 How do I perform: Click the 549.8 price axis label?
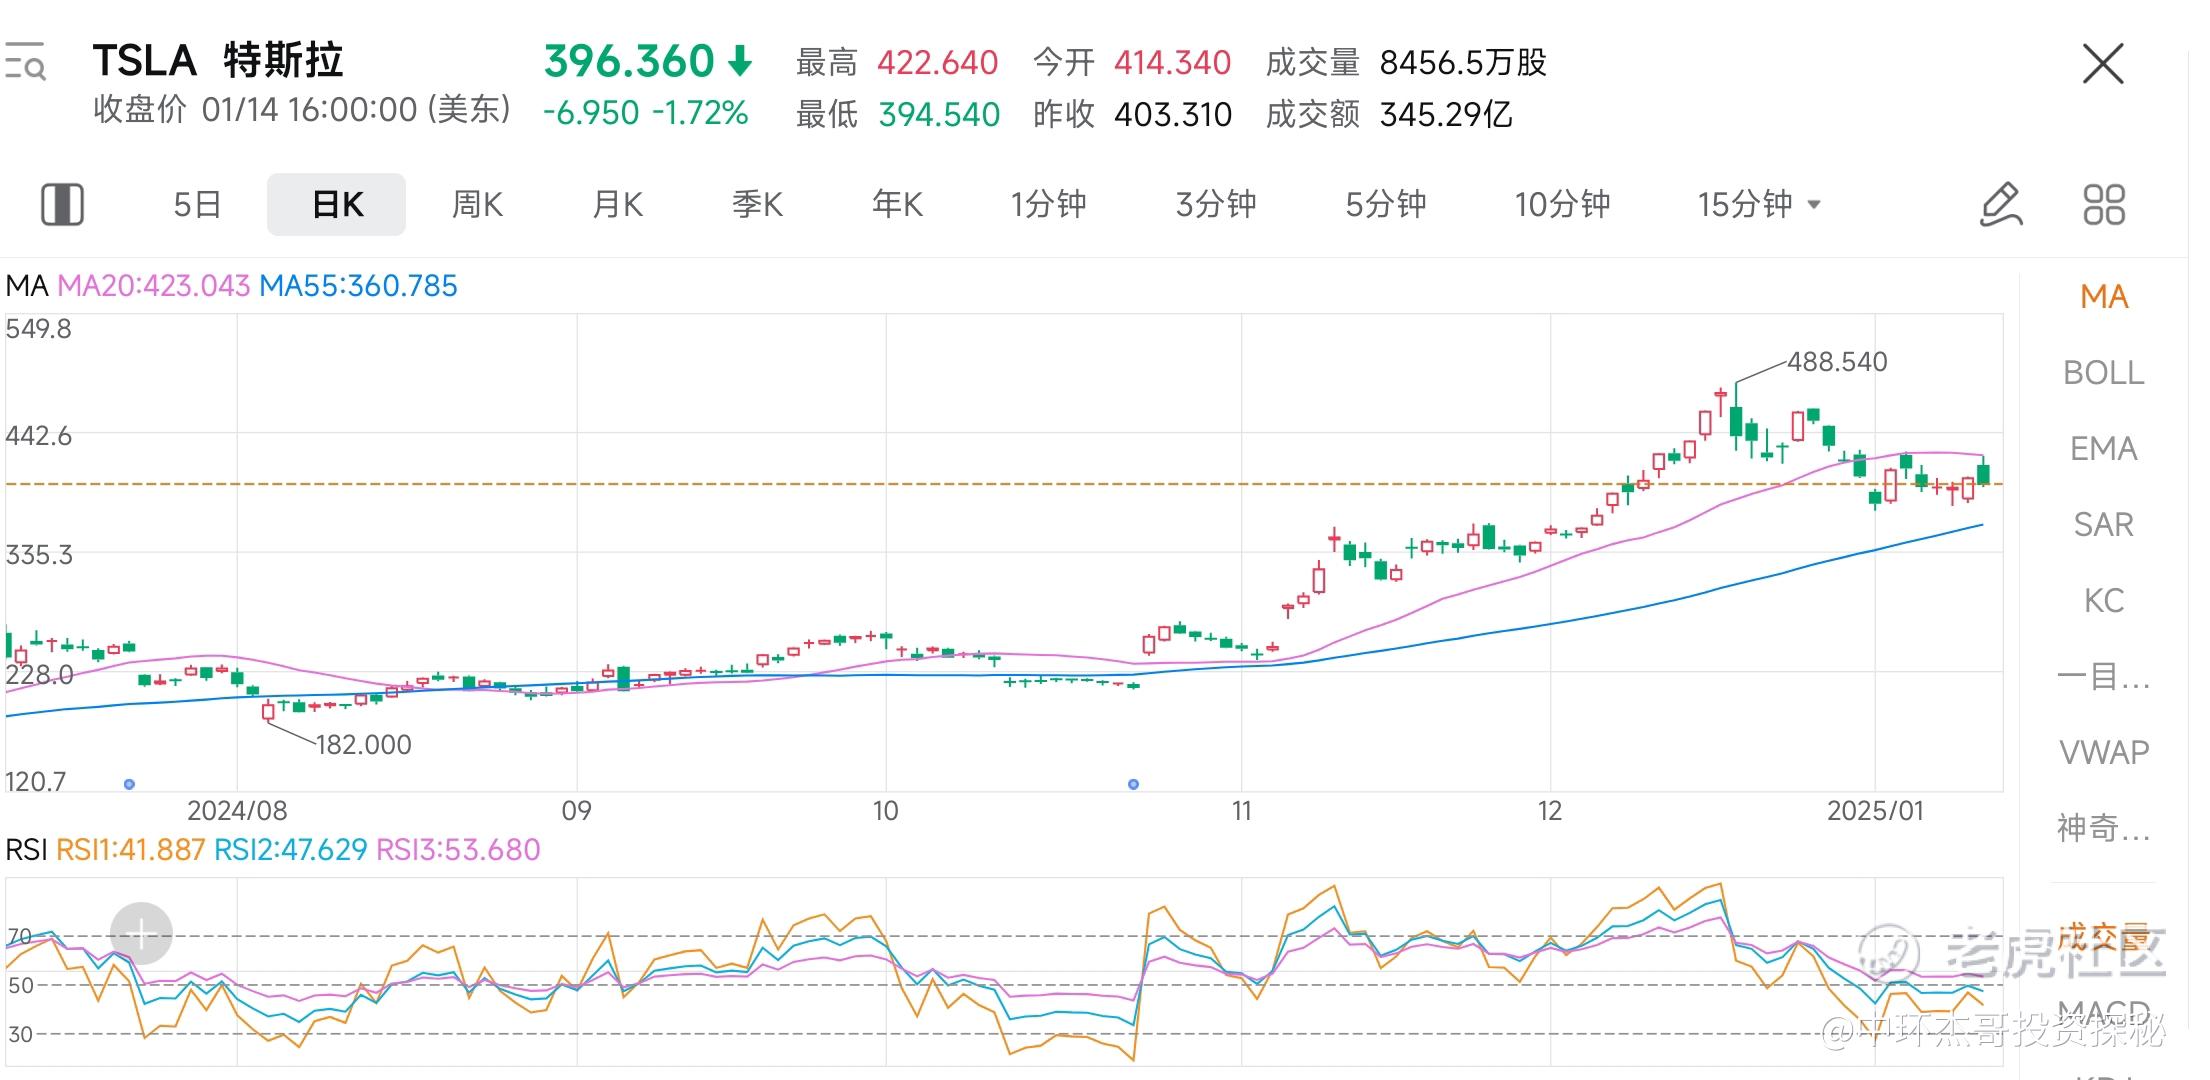(39, 329)
